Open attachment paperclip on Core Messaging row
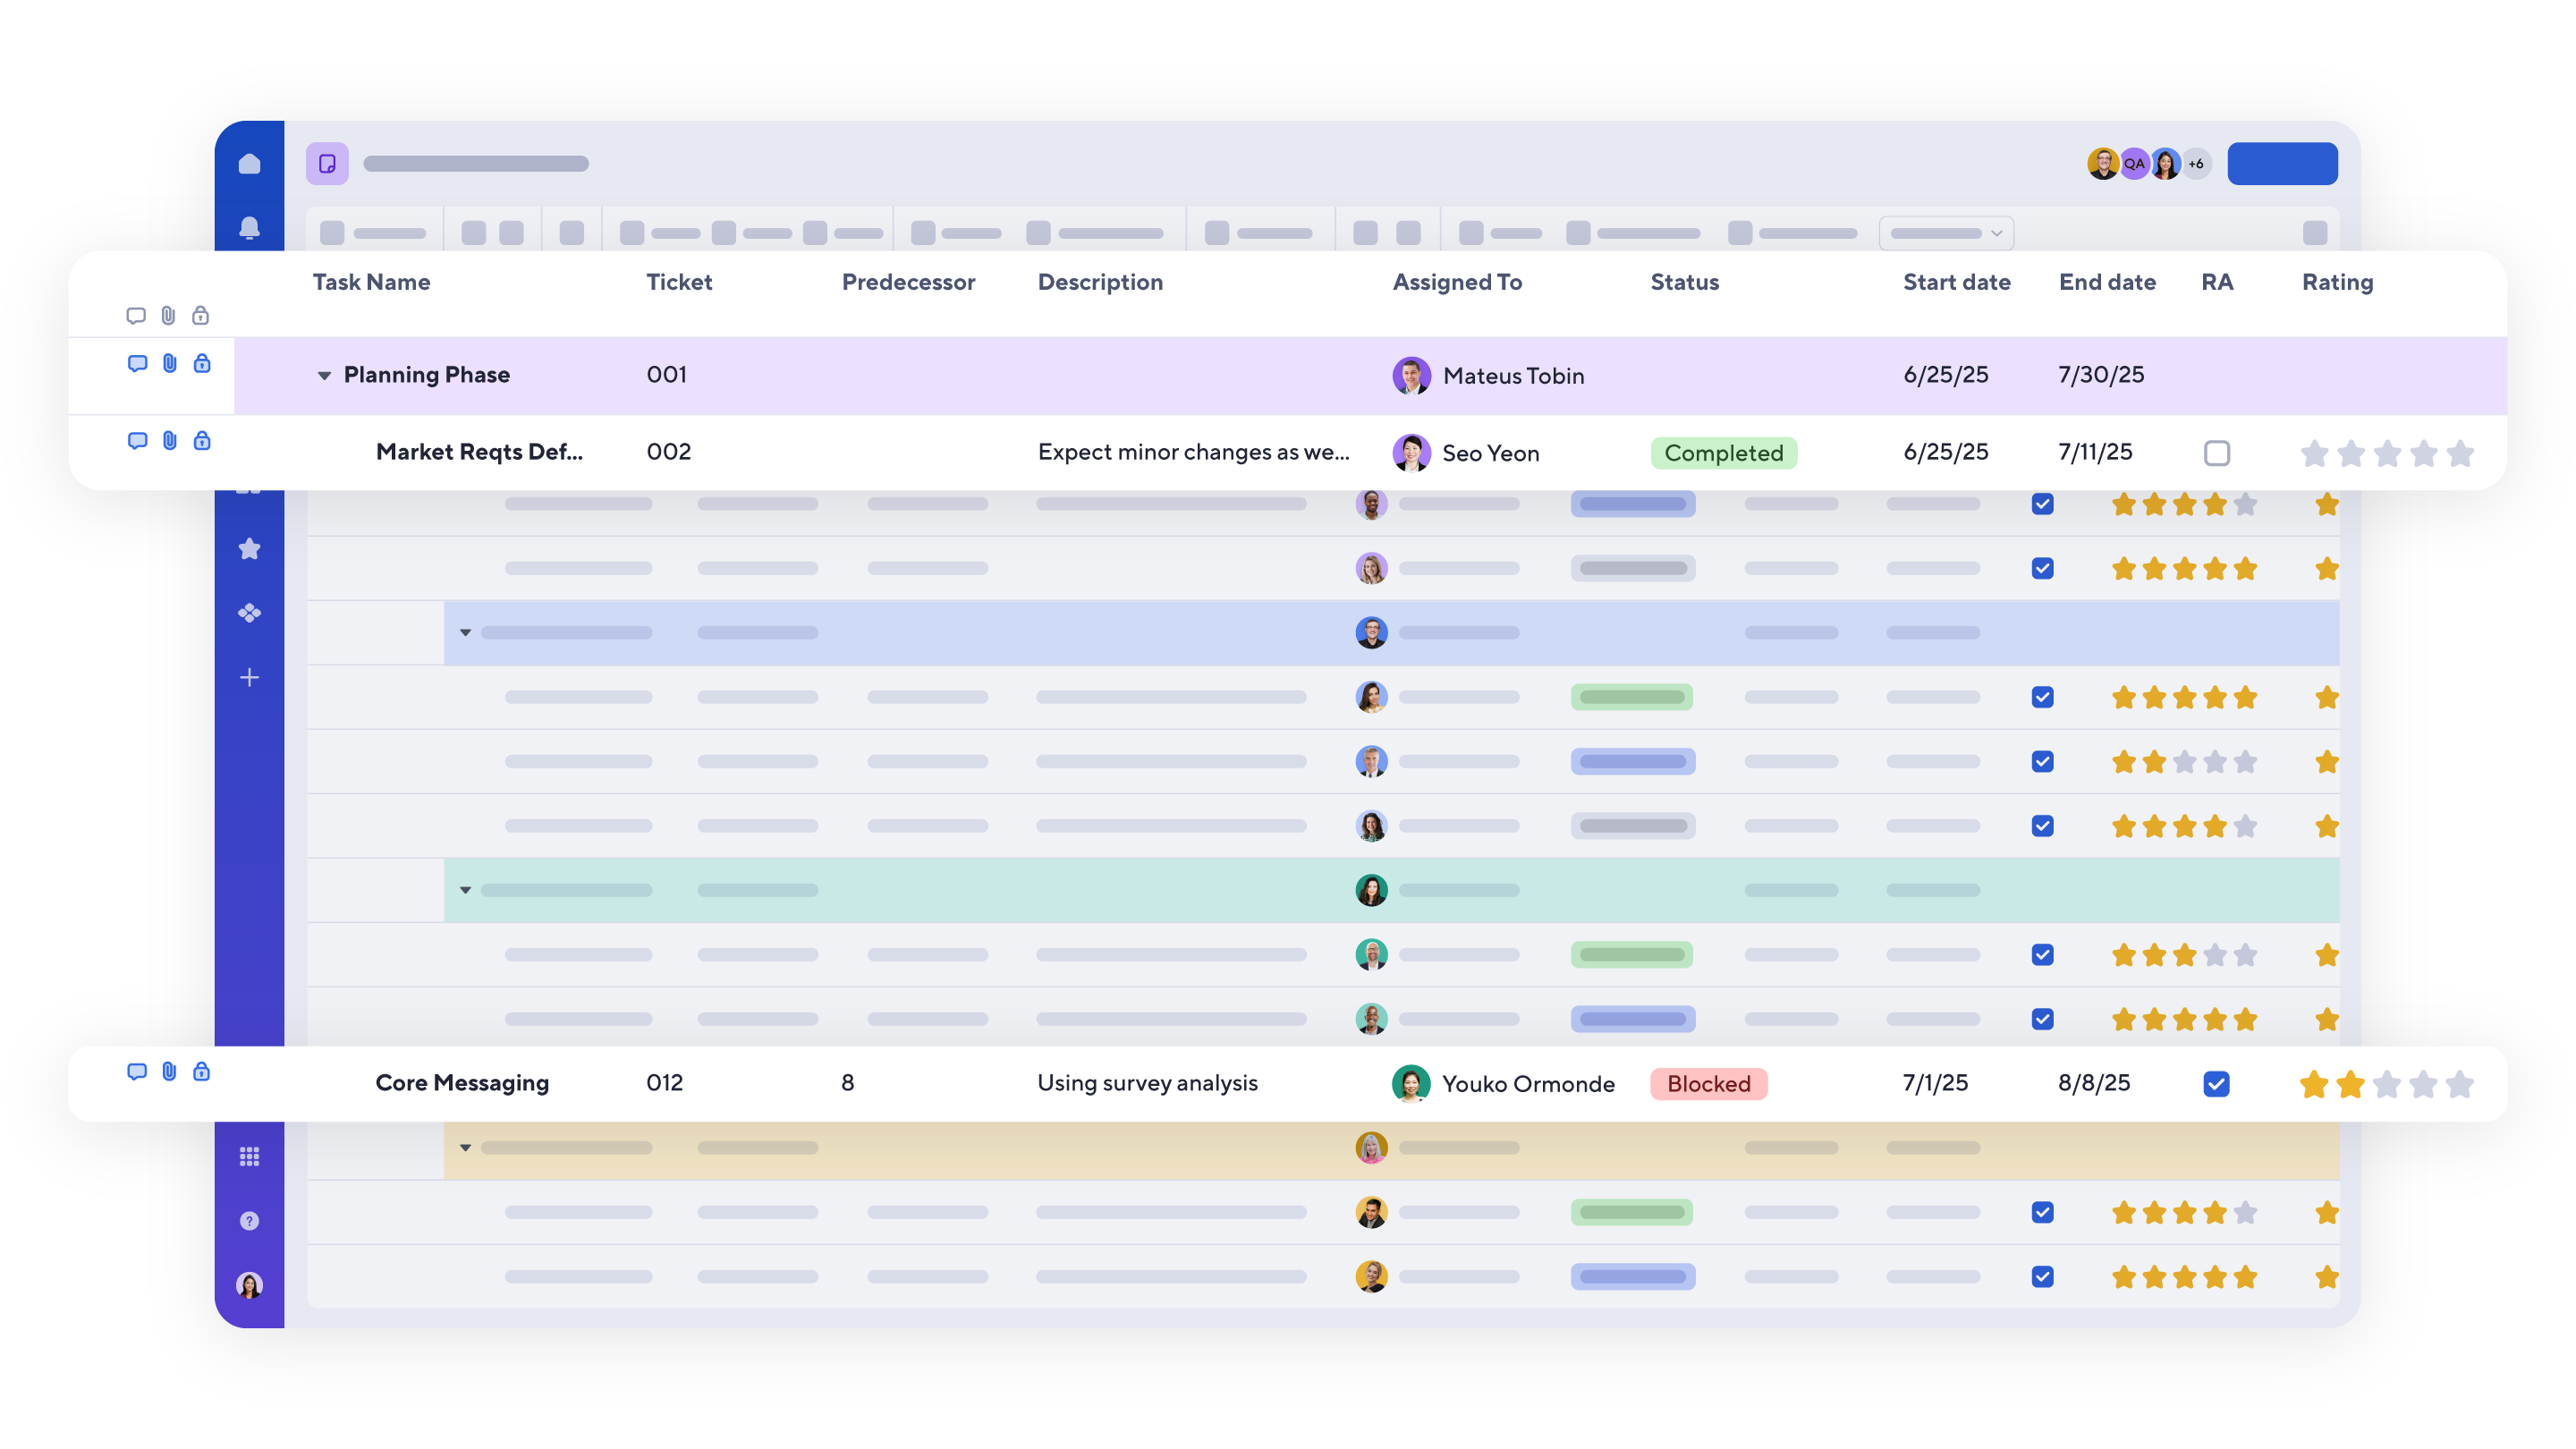This screenshot has width=2576, height=1449. 169,1072
